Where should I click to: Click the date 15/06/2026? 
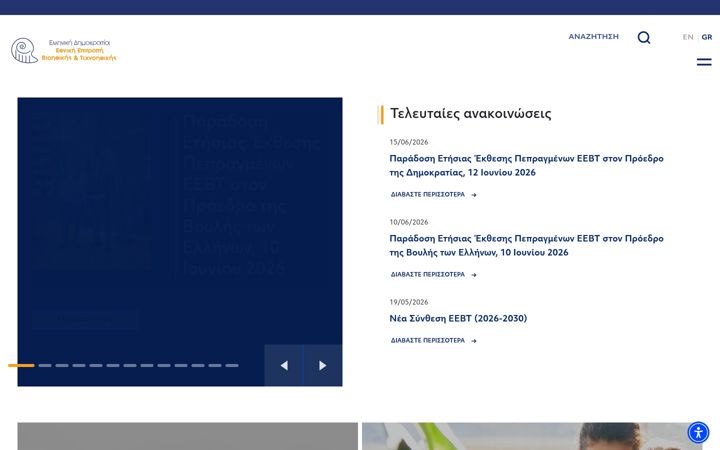[x=409, y=142]
